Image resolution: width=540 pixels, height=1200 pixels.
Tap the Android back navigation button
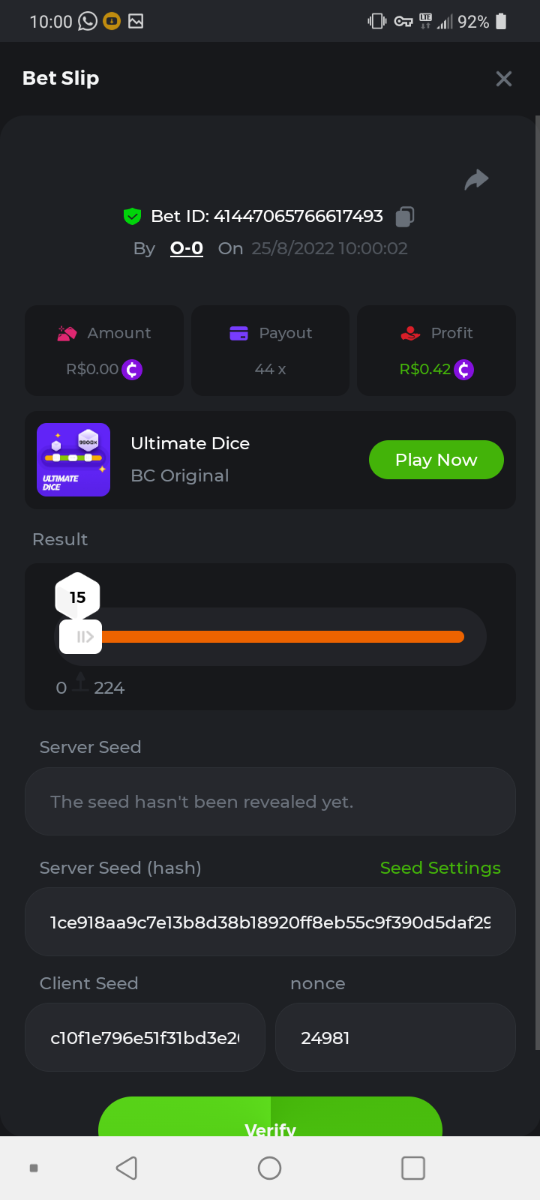126,1168
